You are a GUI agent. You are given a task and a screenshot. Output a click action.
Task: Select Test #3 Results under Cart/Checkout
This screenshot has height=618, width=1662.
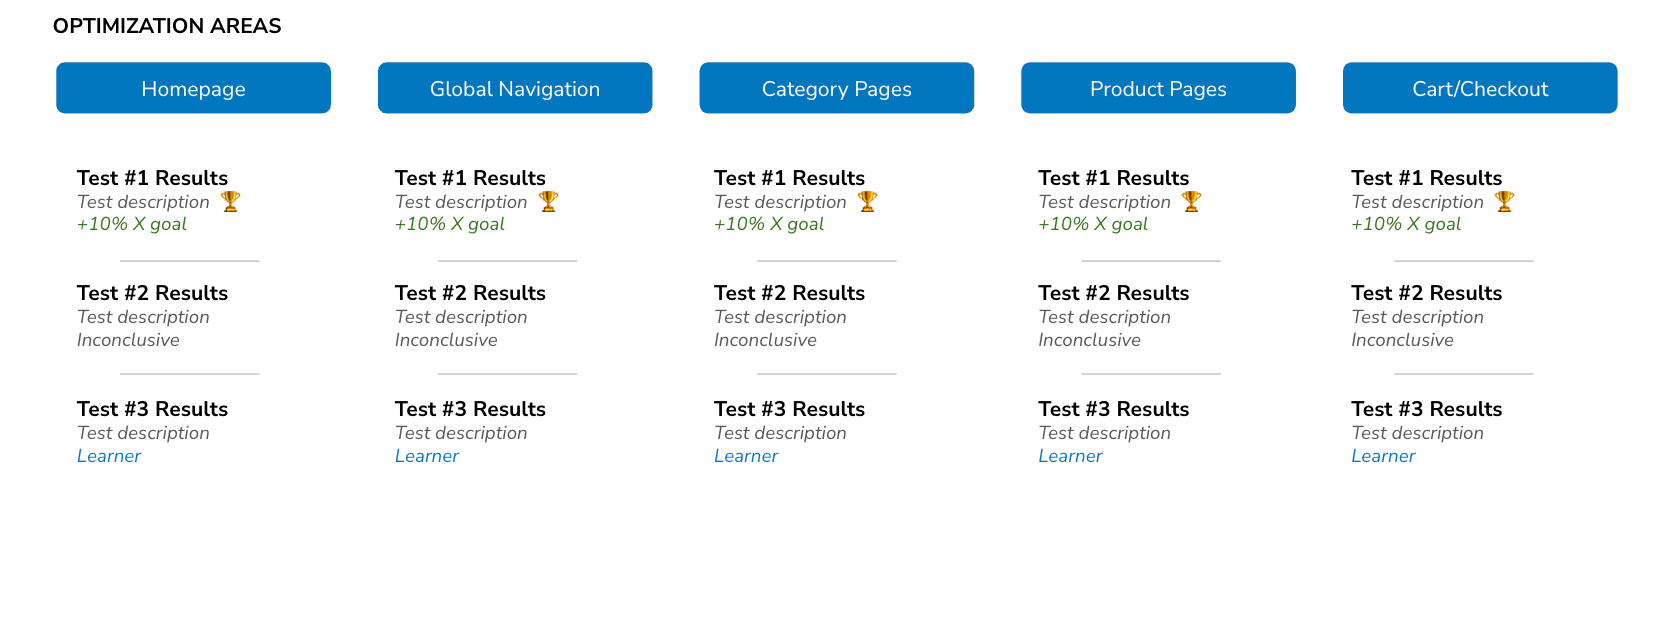pyautogui.click(x=1426, y=409)
